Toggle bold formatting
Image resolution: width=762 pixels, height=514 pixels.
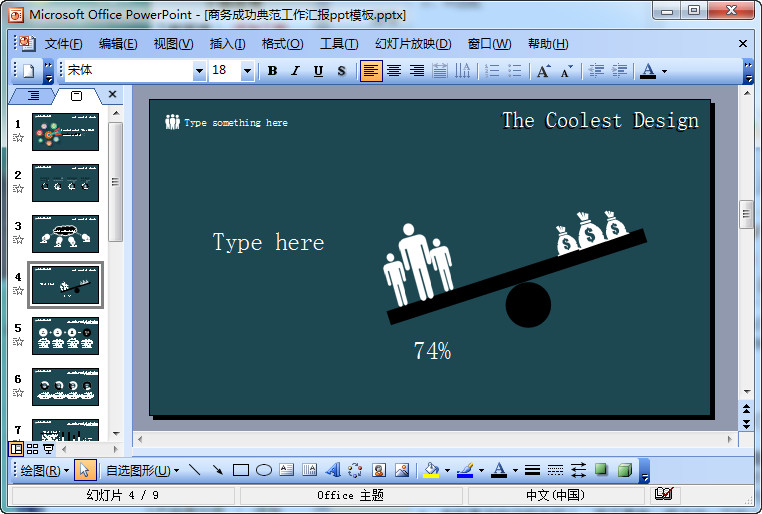tap(272, 71)
